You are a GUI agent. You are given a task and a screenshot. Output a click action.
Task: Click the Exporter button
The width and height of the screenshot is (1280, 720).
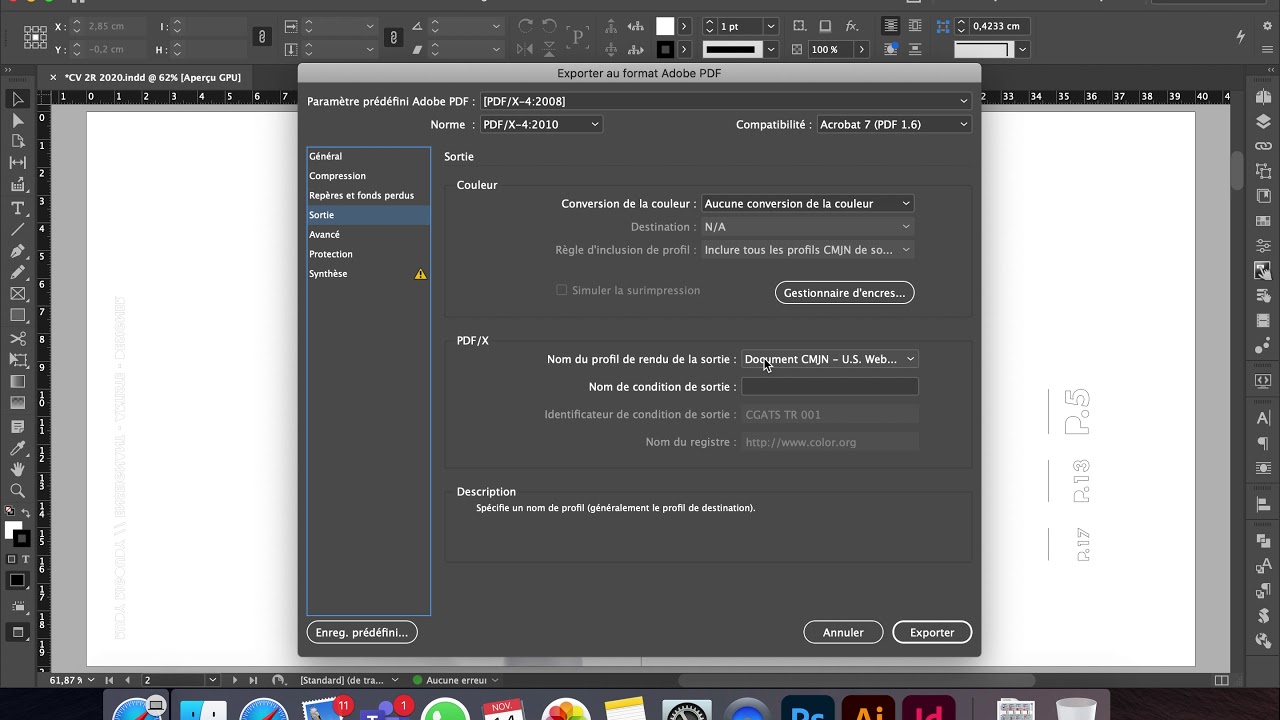pos(931,632)
